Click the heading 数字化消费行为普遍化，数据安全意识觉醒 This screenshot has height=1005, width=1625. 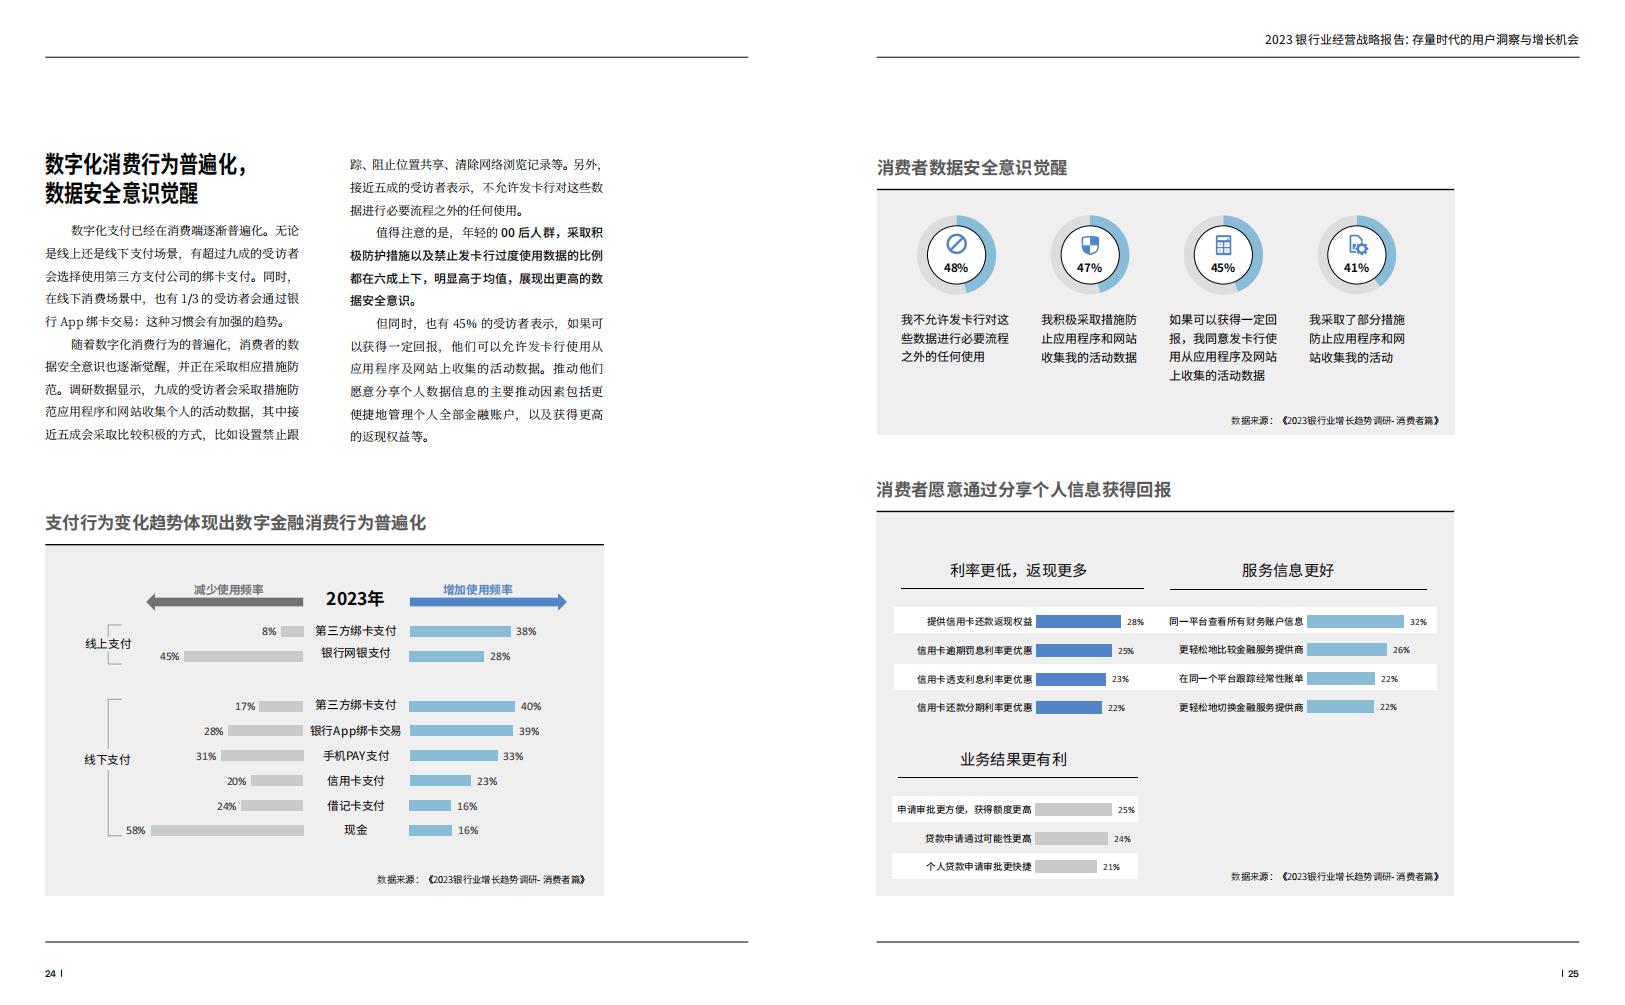pos(146,178)
